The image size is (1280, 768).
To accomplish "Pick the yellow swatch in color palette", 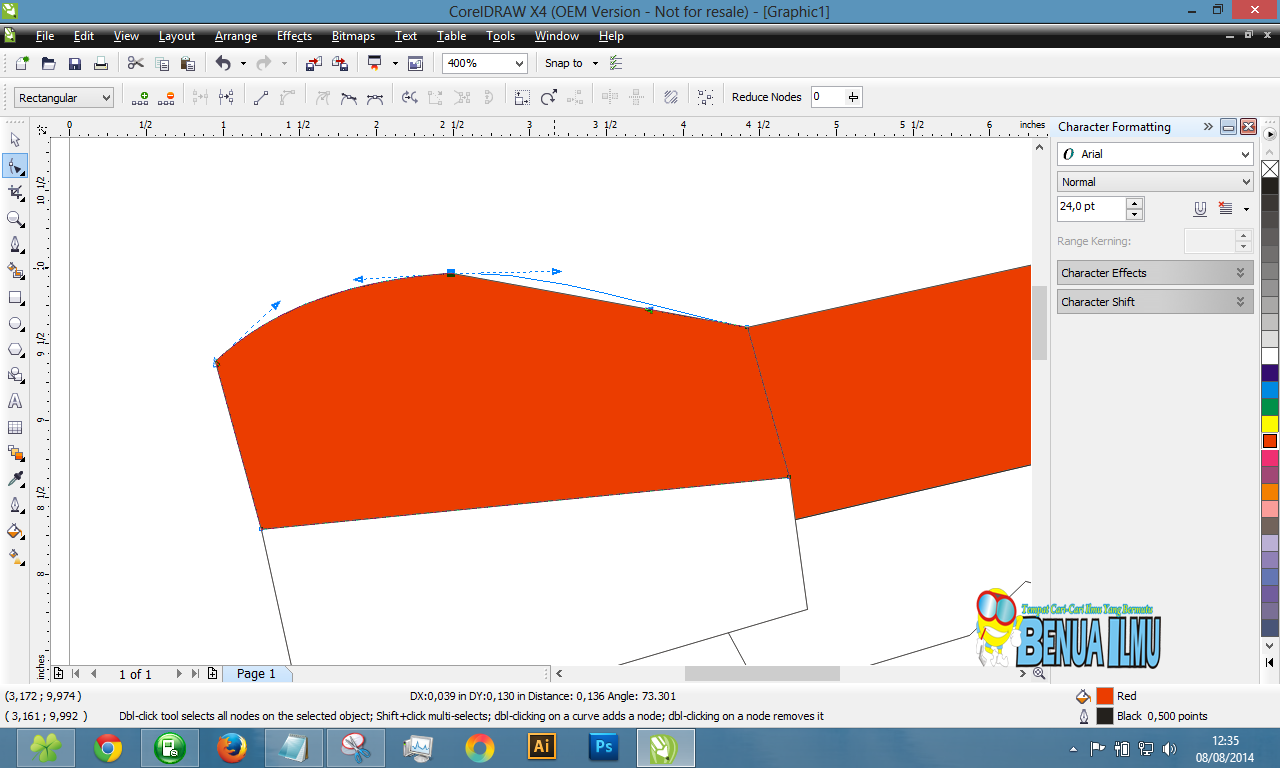I will point(1270,424).
